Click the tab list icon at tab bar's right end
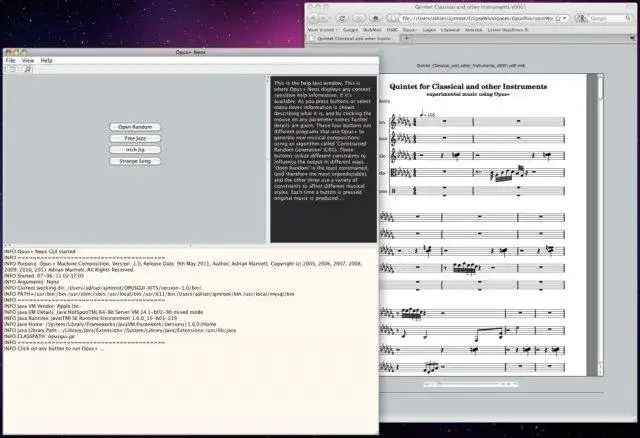This screenshot has width=640, height=438. (632, 38)
